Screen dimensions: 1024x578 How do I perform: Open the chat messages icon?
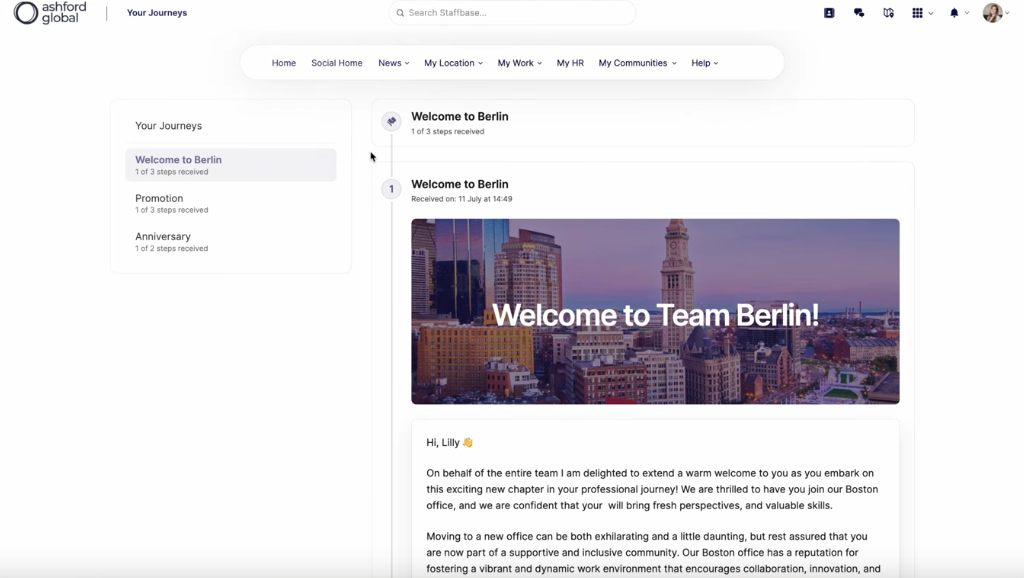(x=859, y=13)
